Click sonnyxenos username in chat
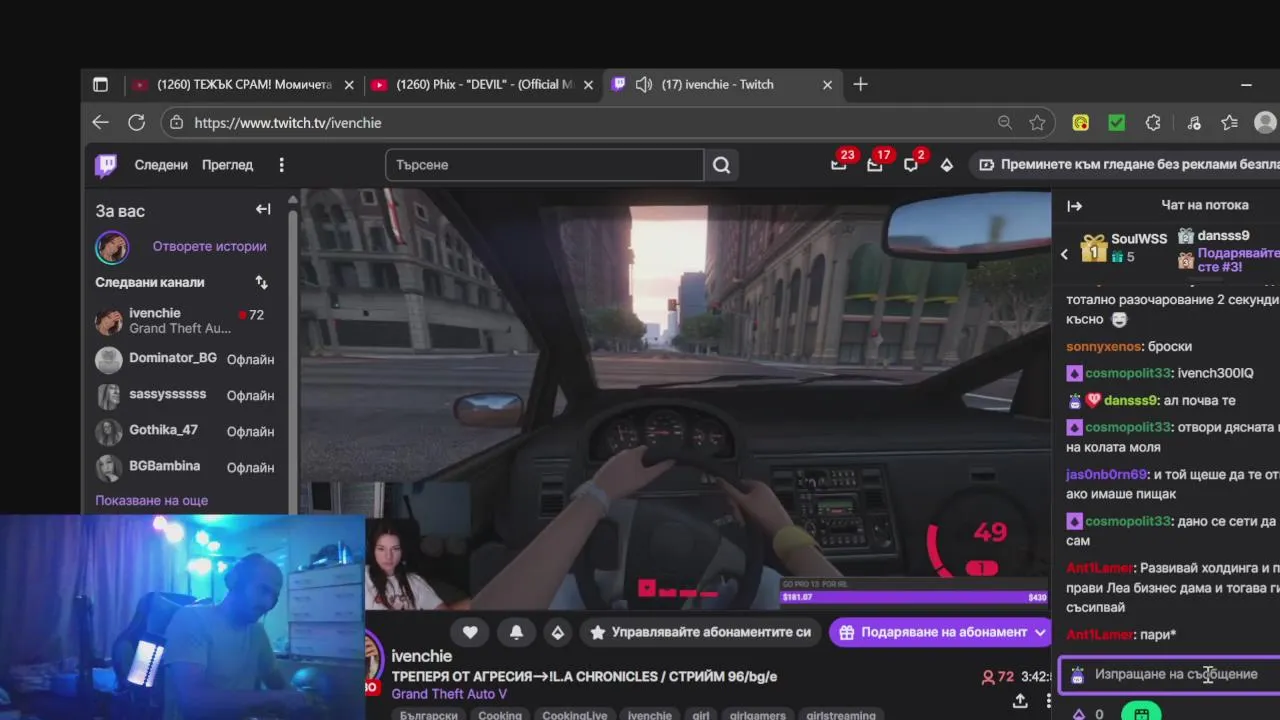Viewport: 1280px width, 720px height. coord(1103,346)
